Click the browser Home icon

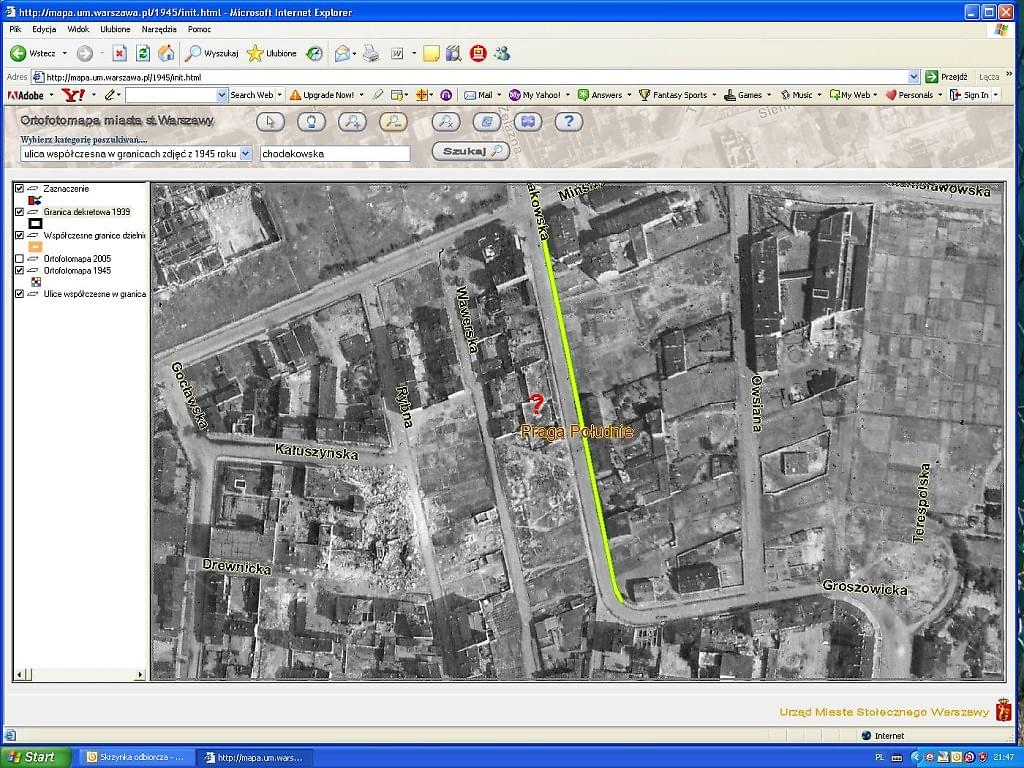pos(166,53)
